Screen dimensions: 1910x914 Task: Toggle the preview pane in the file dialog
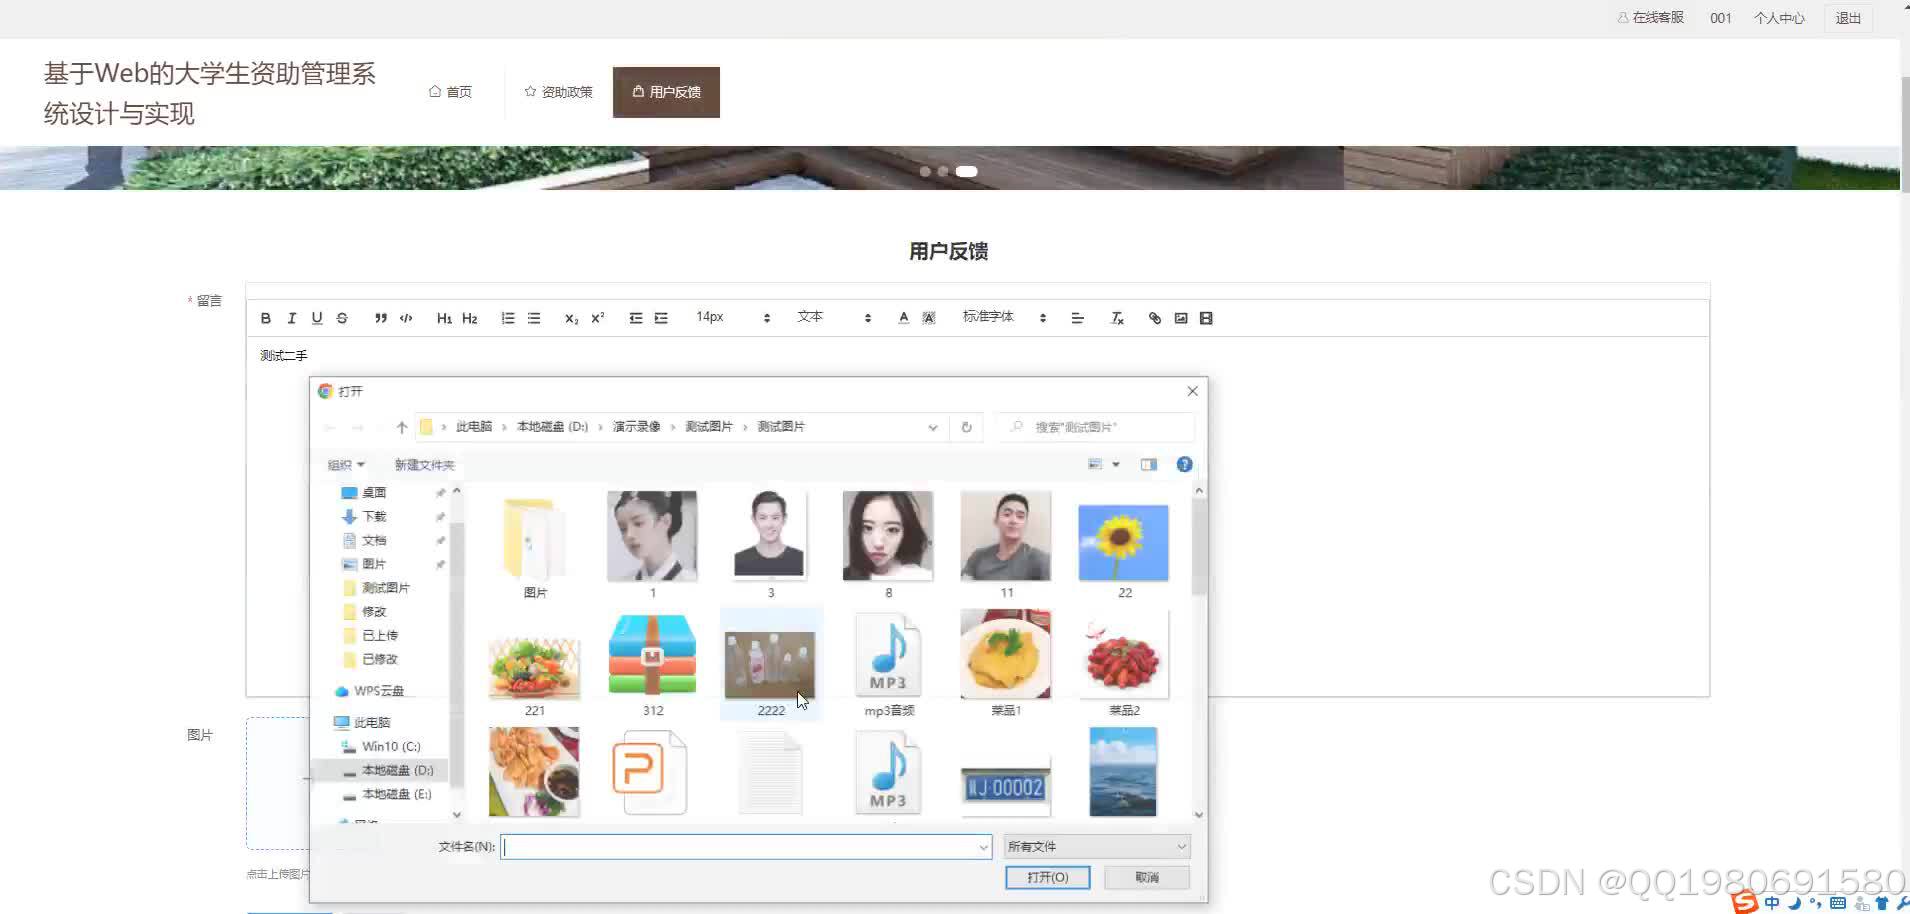coord(1146,463)
